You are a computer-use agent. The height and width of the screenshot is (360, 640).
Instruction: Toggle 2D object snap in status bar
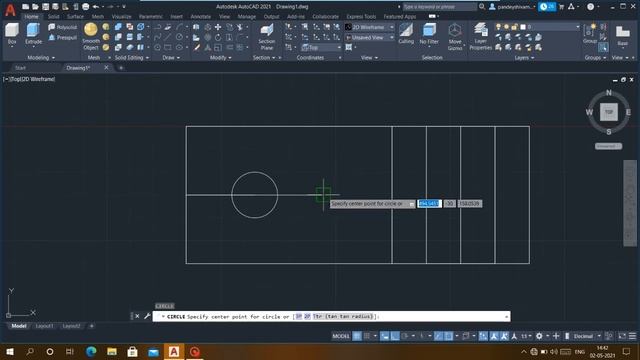pos(448,336)
